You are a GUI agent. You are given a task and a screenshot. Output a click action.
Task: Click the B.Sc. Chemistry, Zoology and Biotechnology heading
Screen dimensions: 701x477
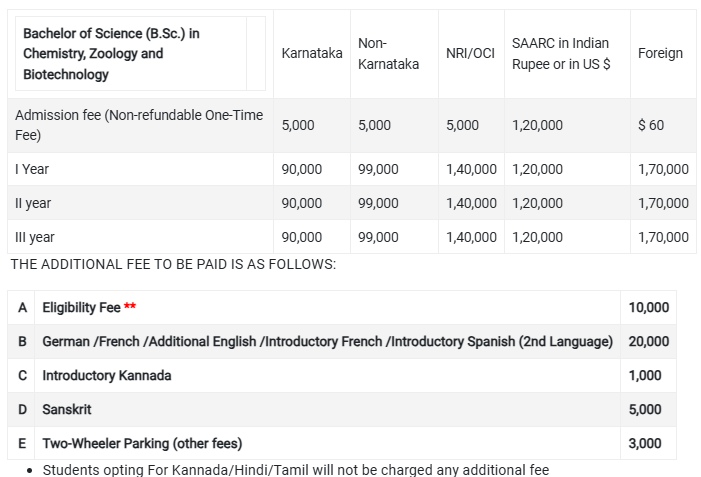pyautogui.click(x=111, y=54)
